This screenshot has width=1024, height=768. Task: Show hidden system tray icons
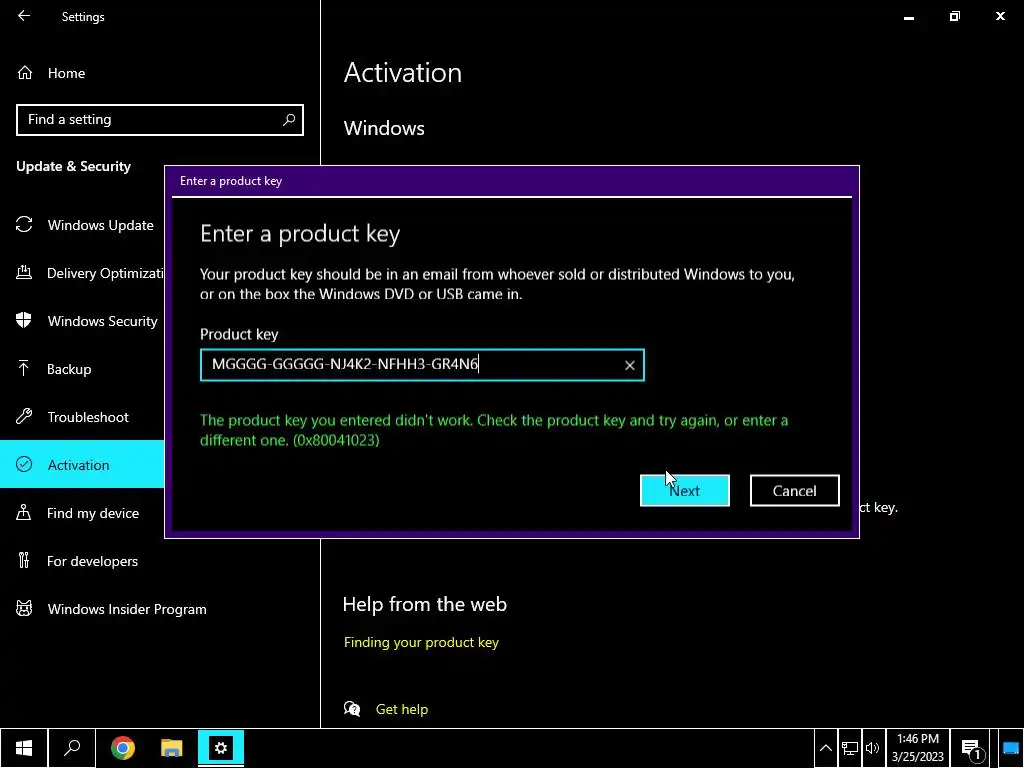click(x=825, y=748)
